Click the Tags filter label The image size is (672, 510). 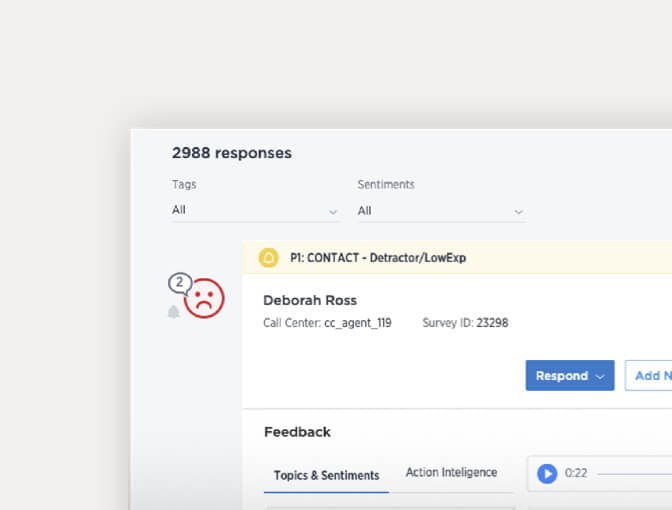tap(184, 184)
